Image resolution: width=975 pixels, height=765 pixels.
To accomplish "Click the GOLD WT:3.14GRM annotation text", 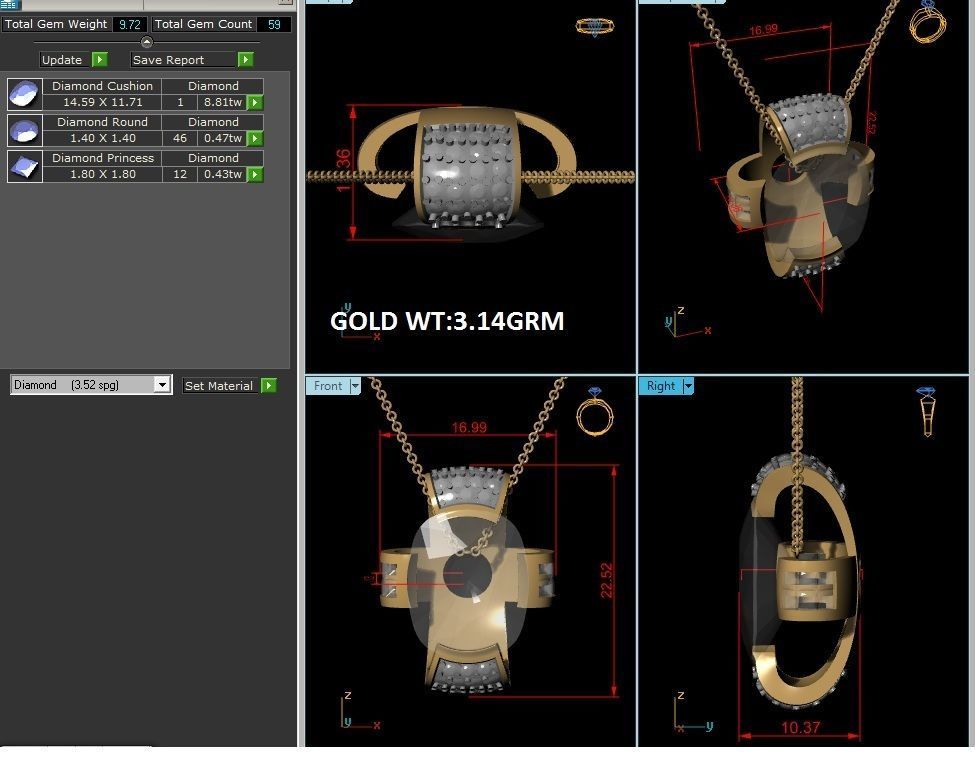I will click(447, 322).
